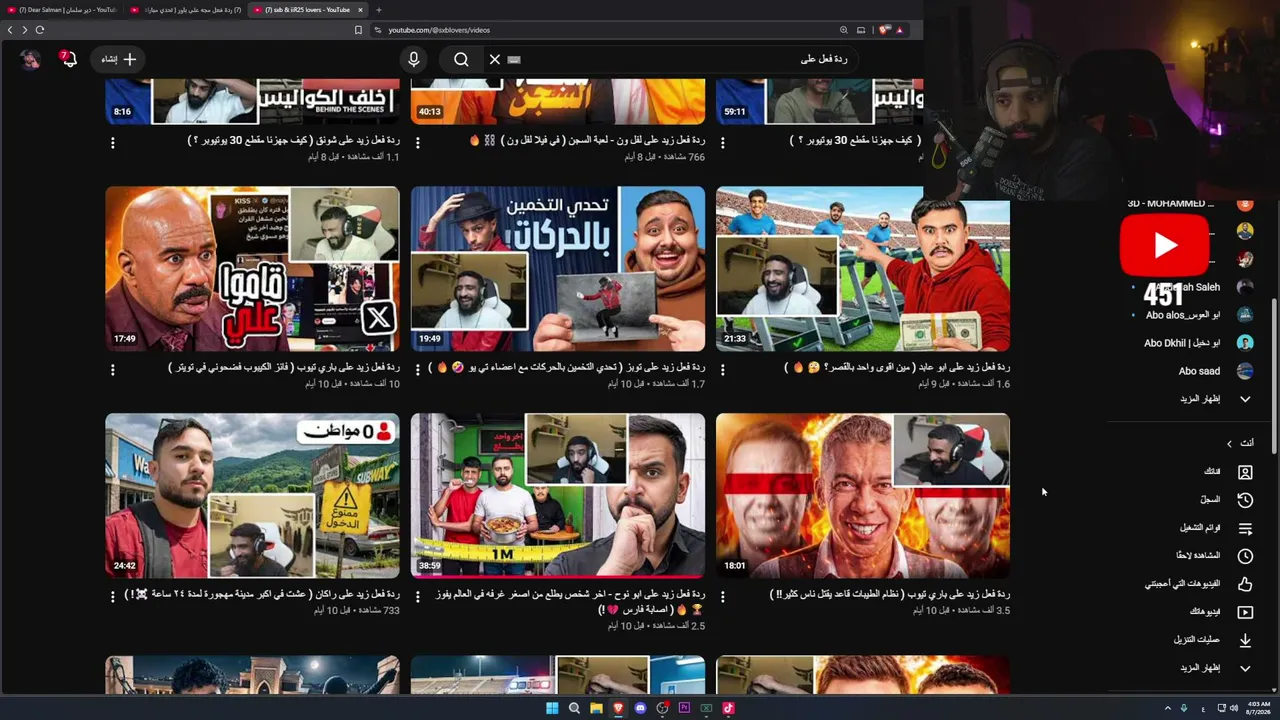This screenshot has height=720, width=1280.
Task: Open options menu for the 17:49 video
Action: (x=112, y=370)
